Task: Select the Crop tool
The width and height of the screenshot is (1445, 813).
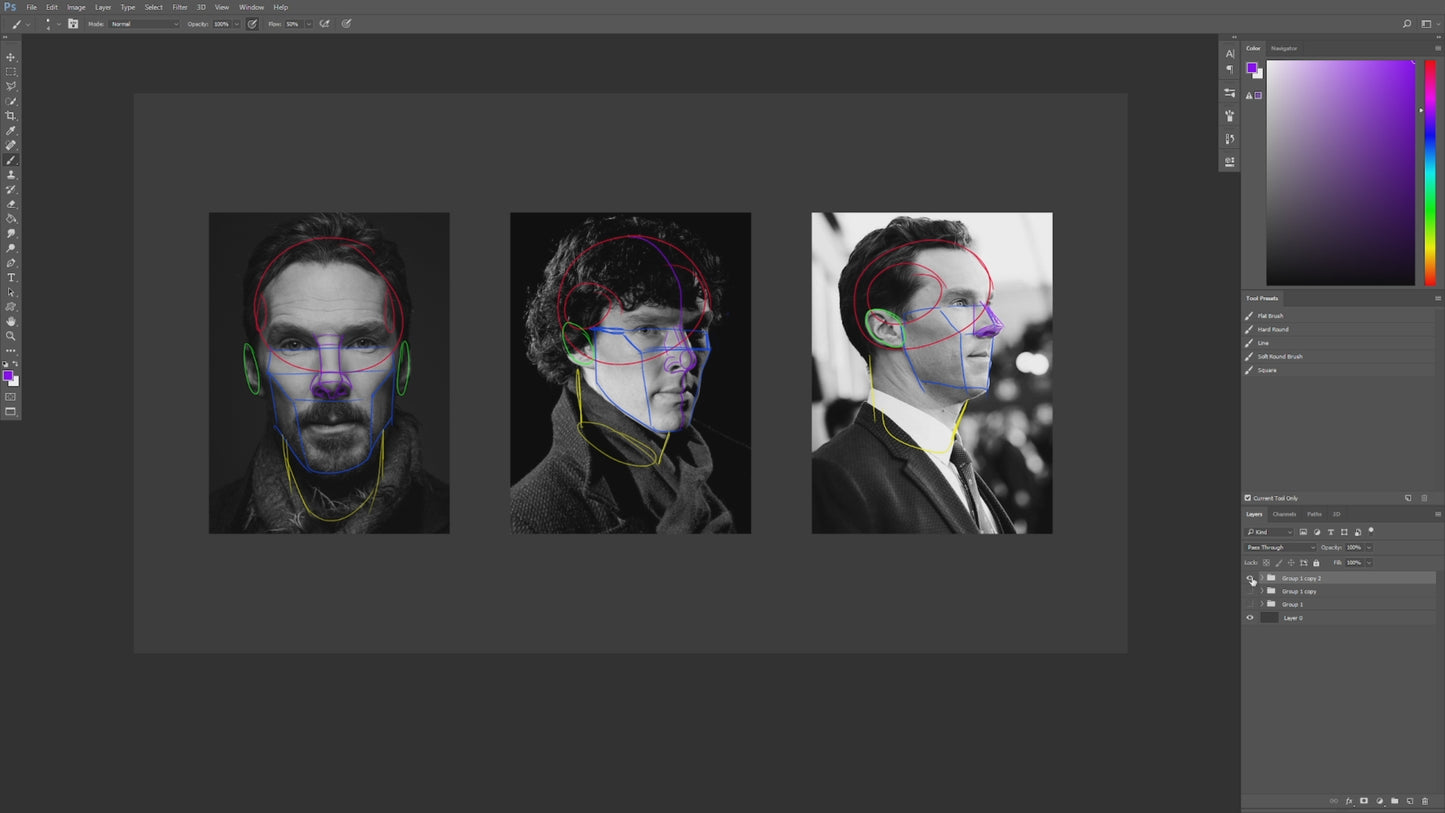Action: click(x=11, y=115)
